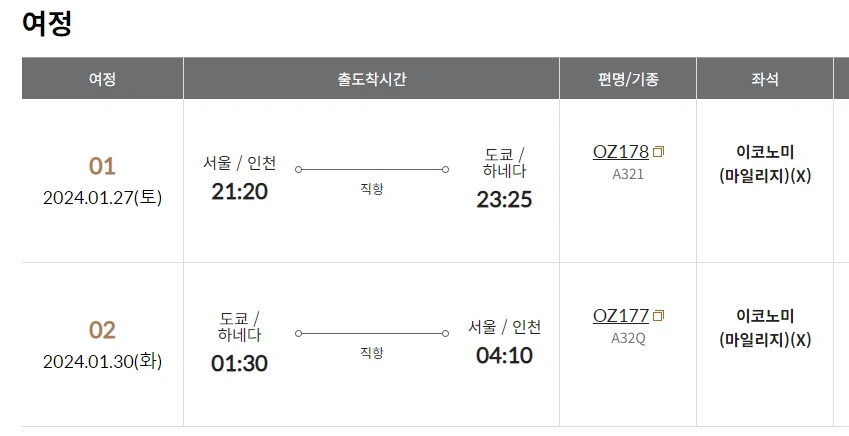Click A32Q aircraft type text
Viewport: 849px width, 436px height.
point(628,338)
